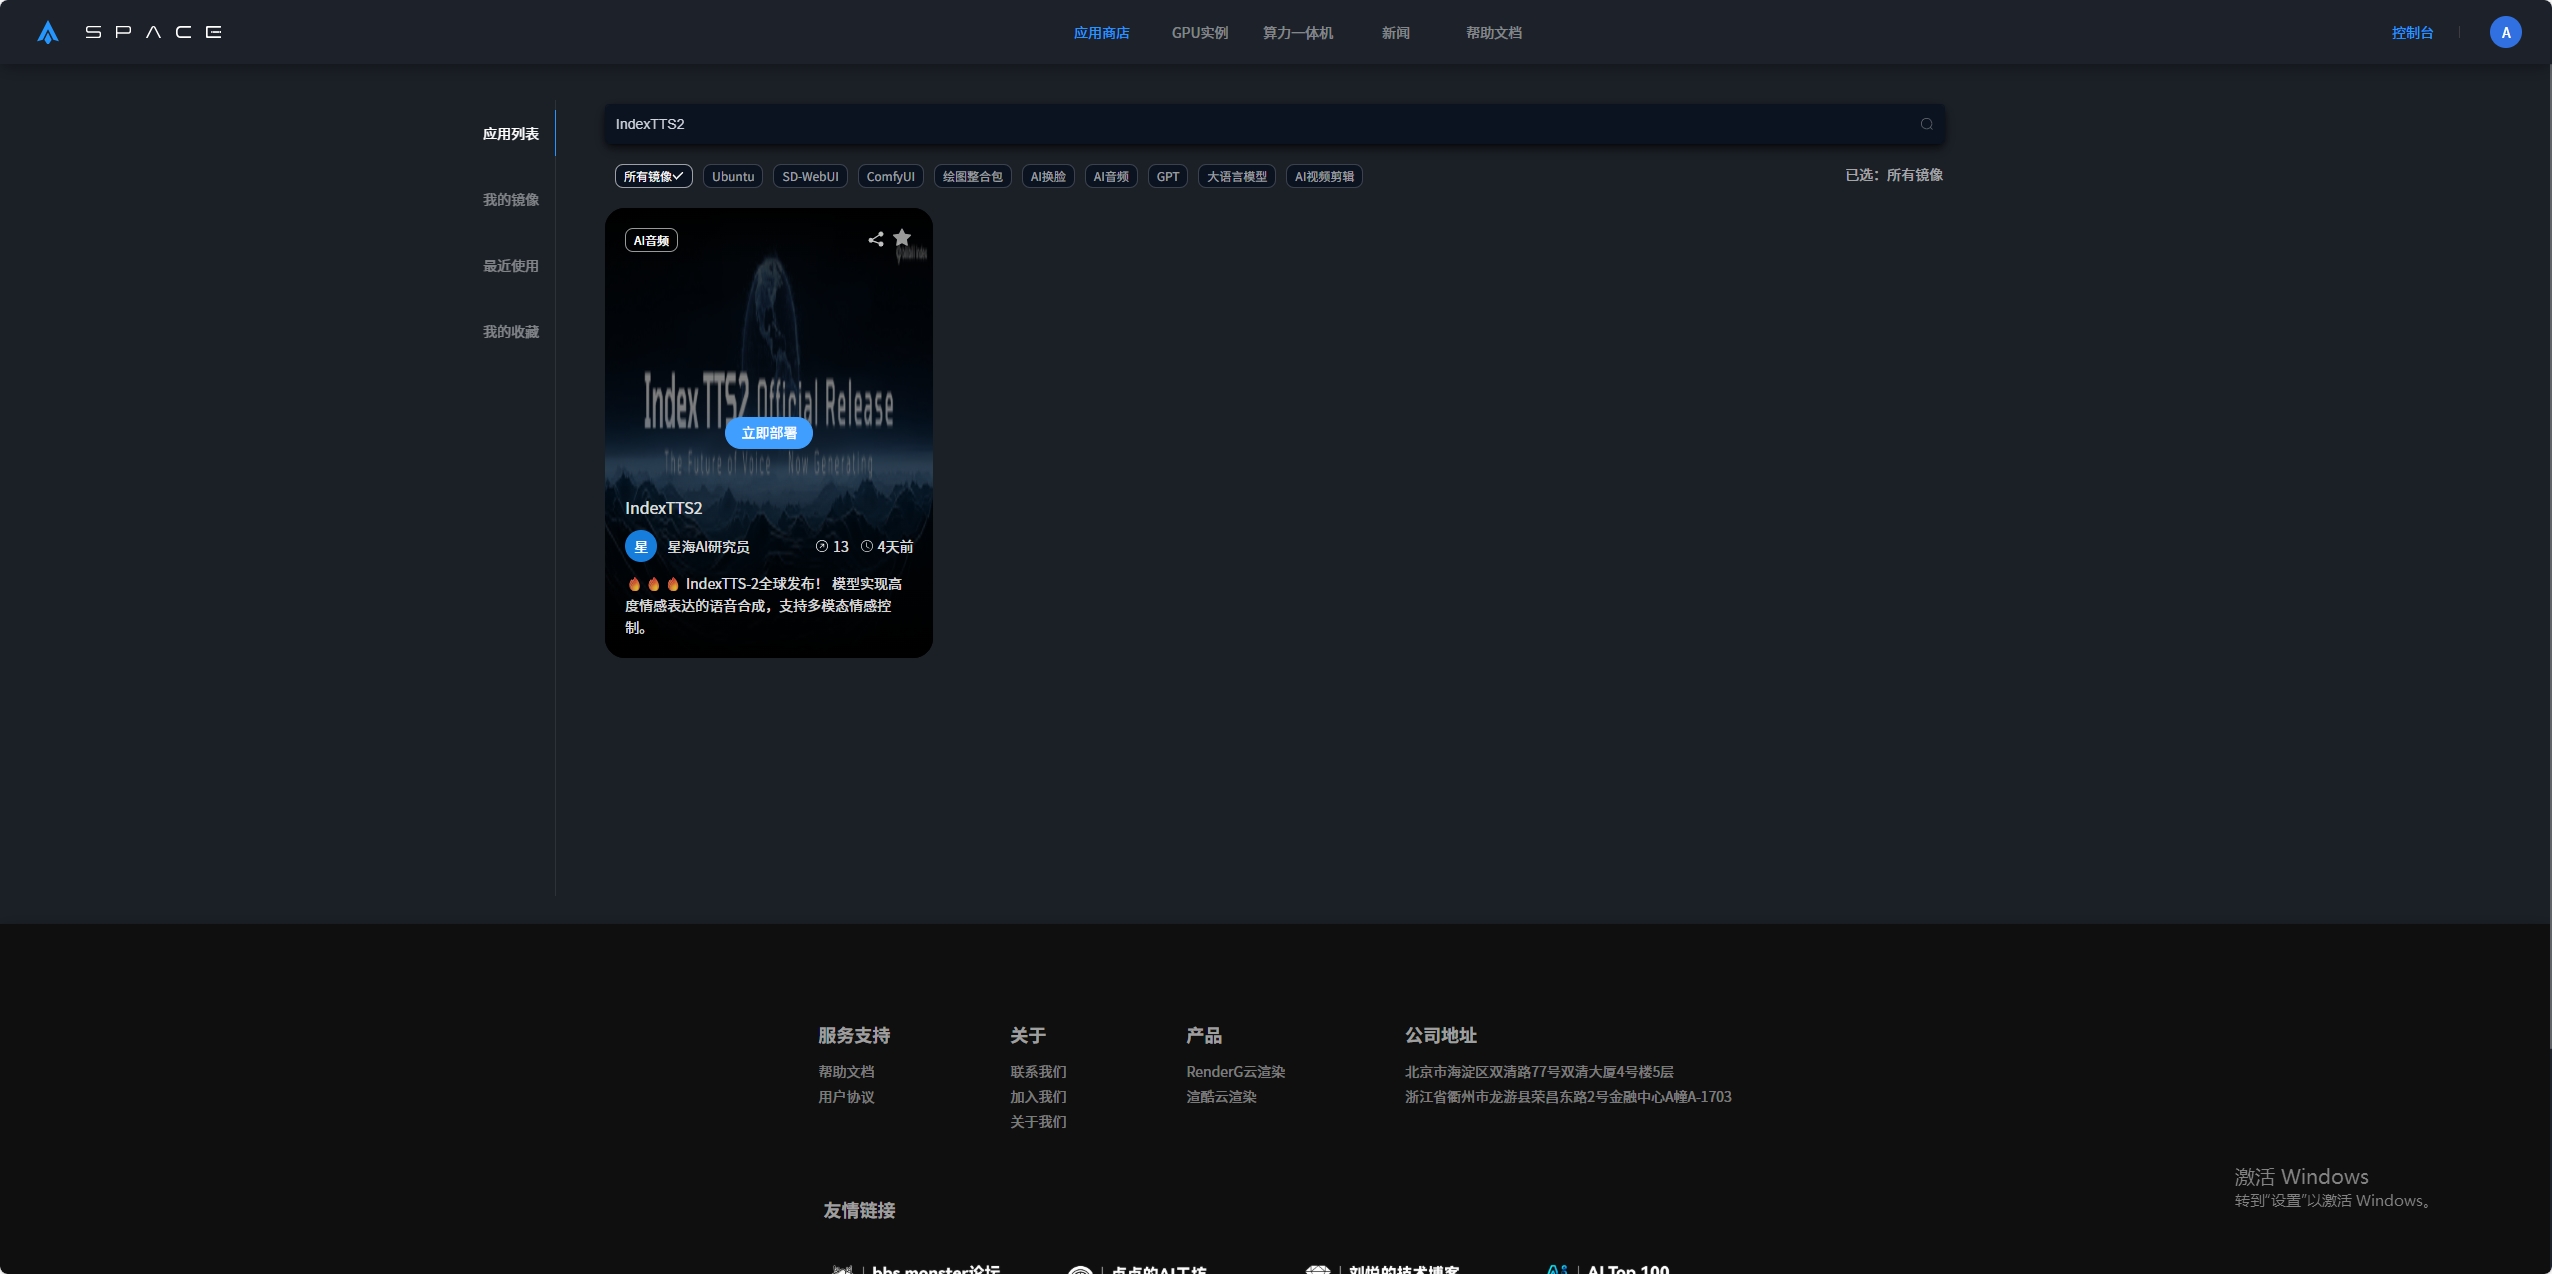Open the user avatar A menu

pyautogui.click(x=2505, y=33)
